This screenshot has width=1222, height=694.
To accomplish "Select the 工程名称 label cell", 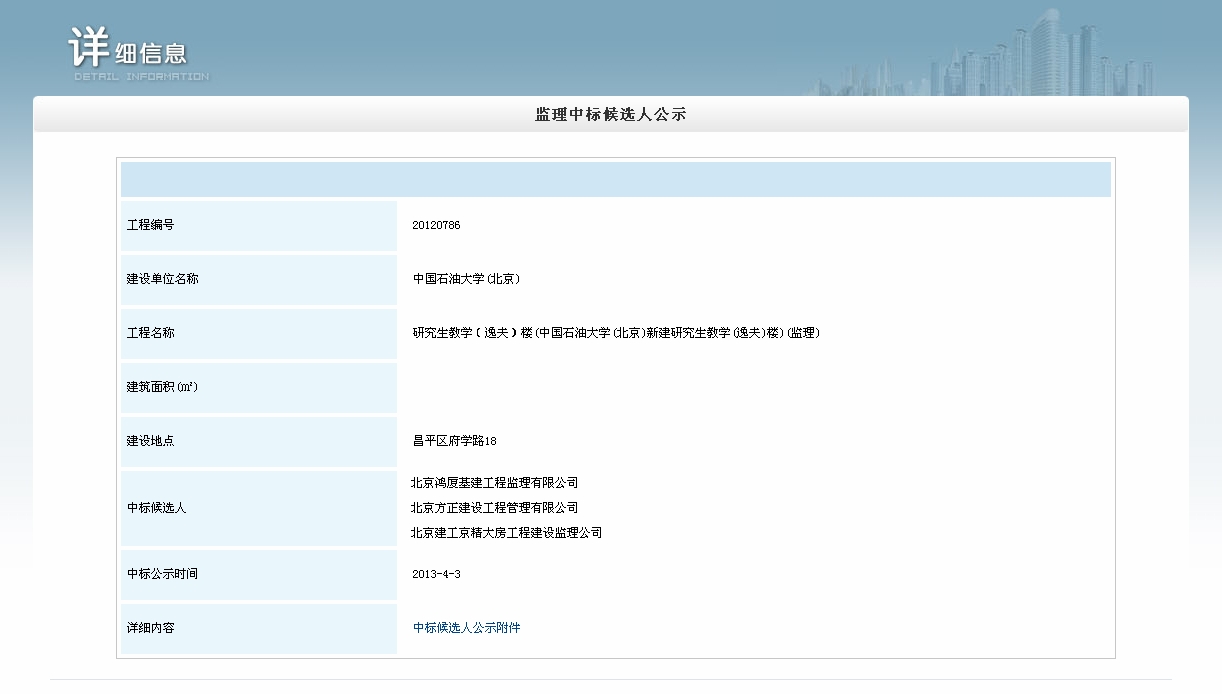I will tap(259, 333).
